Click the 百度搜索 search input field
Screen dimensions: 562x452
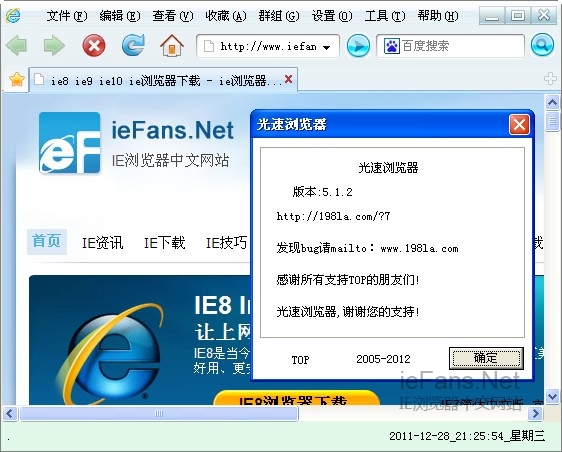pyautogui.click(x=451, y=46)
